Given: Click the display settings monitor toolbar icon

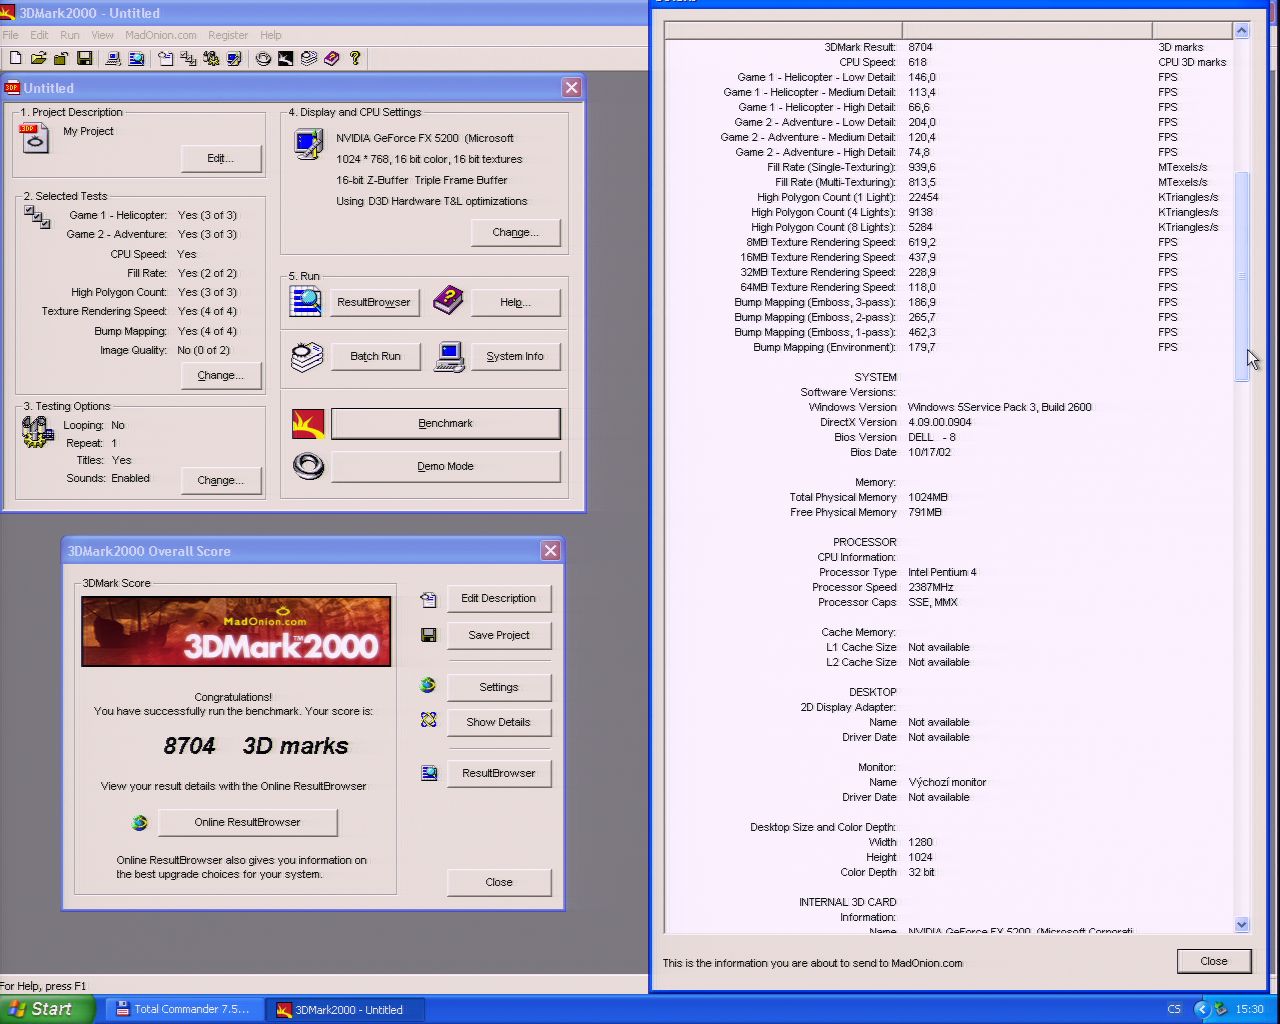Looking at the screenshot, I should (234, 59).
